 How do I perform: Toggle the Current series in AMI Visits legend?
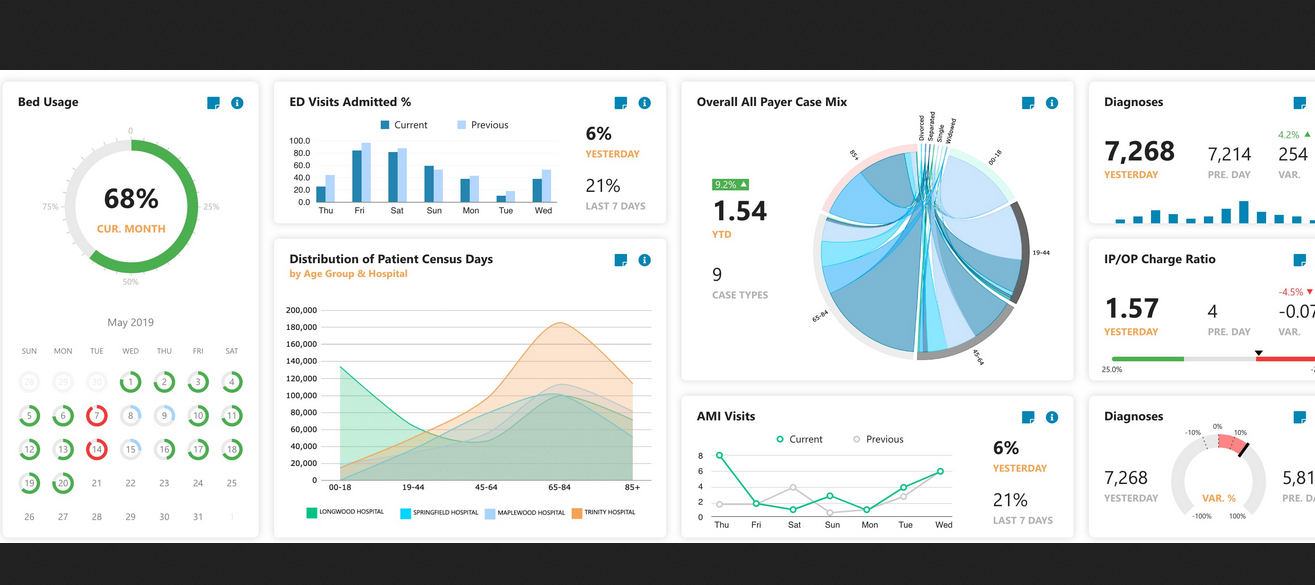(x=799, y=439)
